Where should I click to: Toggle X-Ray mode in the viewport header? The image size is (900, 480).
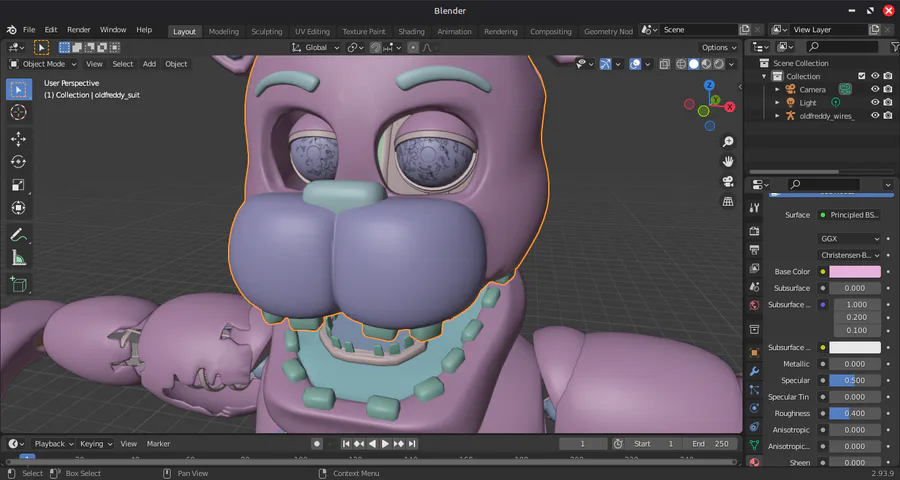[665, 64]
